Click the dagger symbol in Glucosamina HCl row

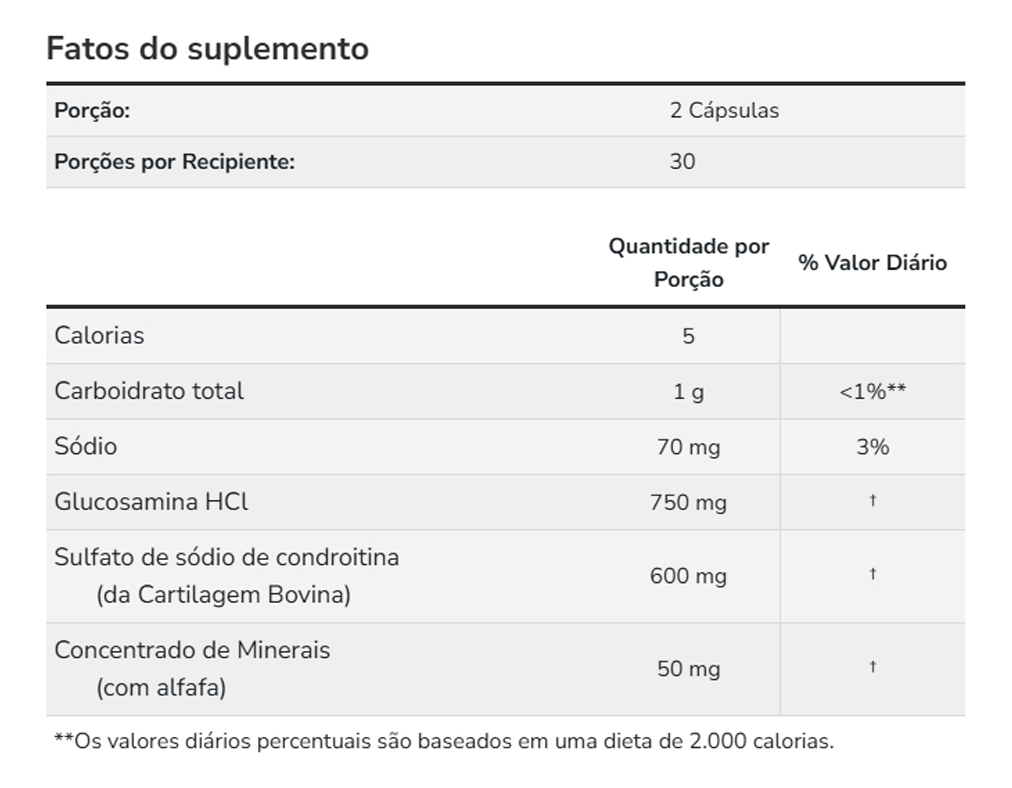click(x=872, y=502)
